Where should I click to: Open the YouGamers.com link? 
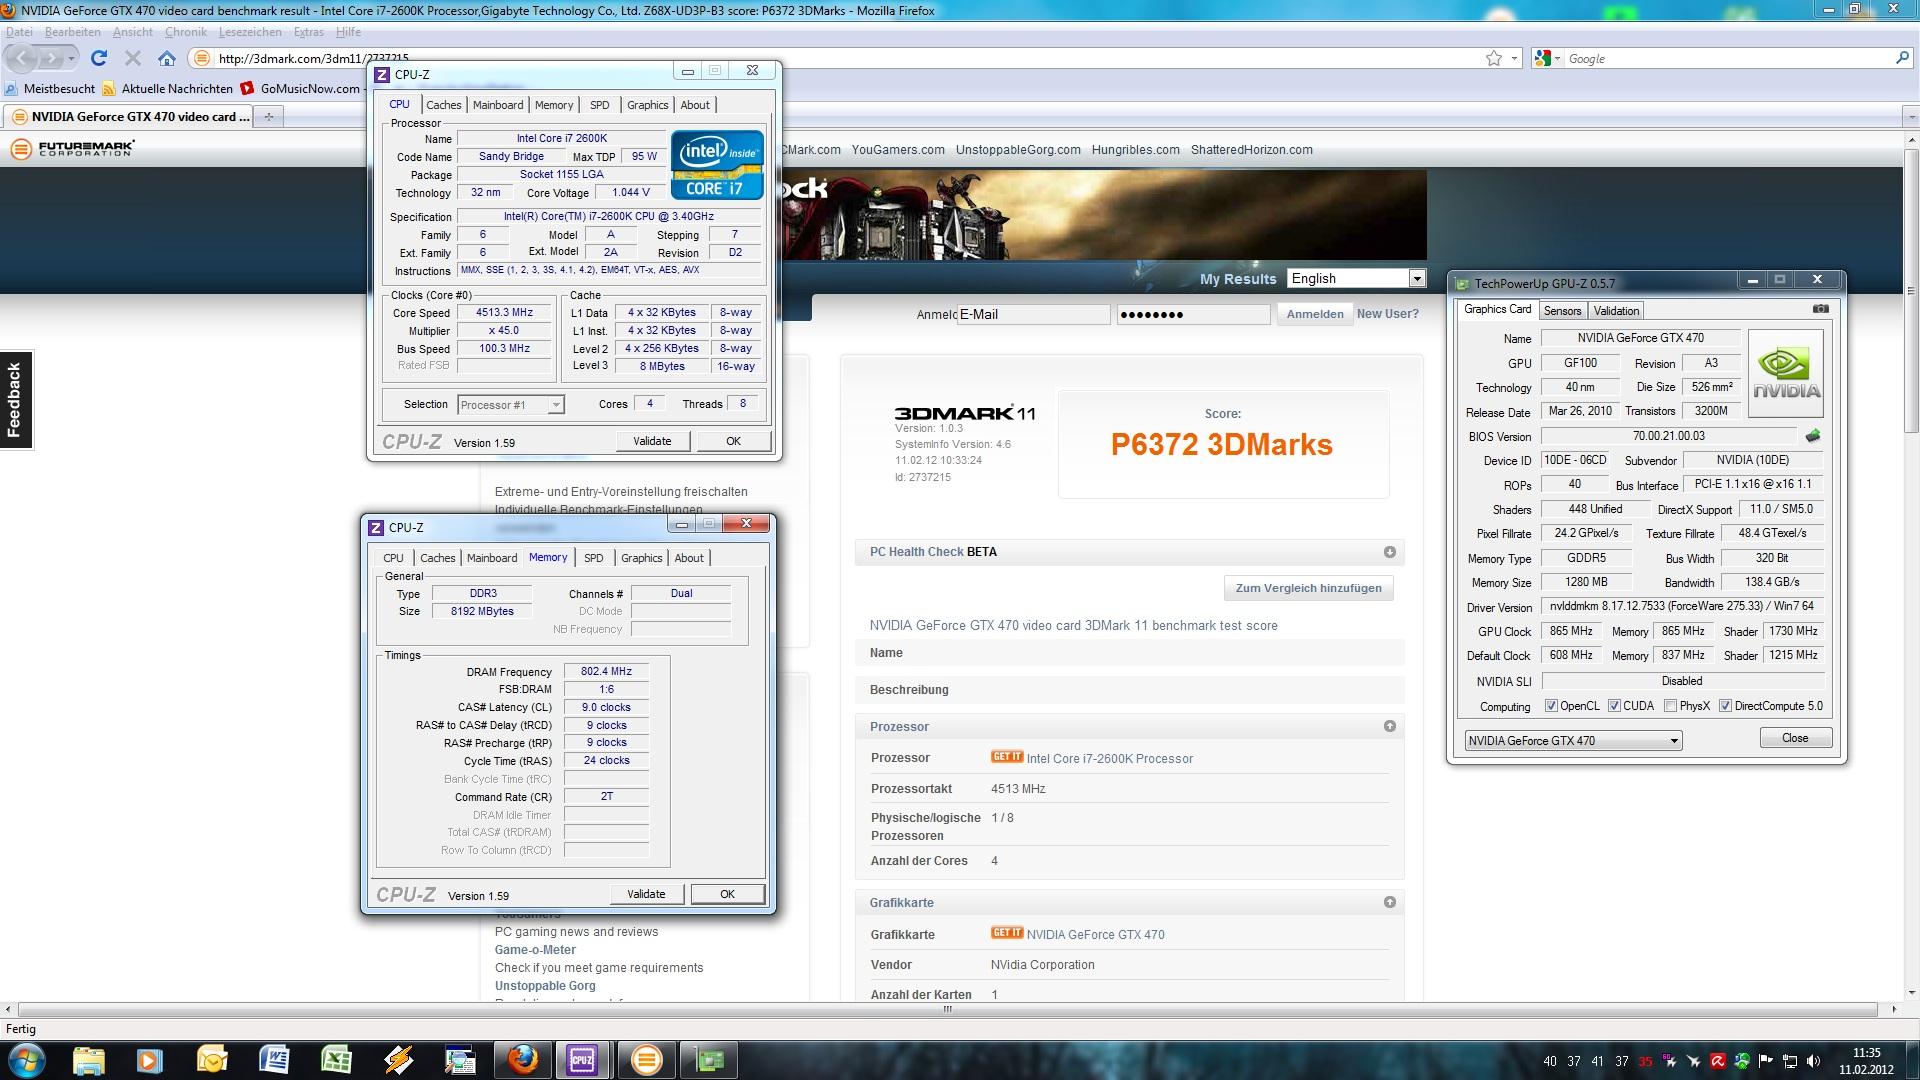(x=897, y=150)
